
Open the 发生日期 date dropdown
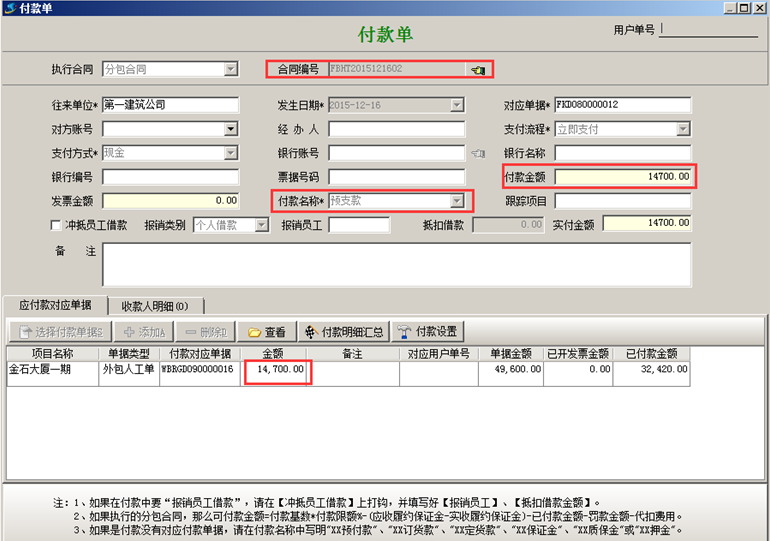456,105
